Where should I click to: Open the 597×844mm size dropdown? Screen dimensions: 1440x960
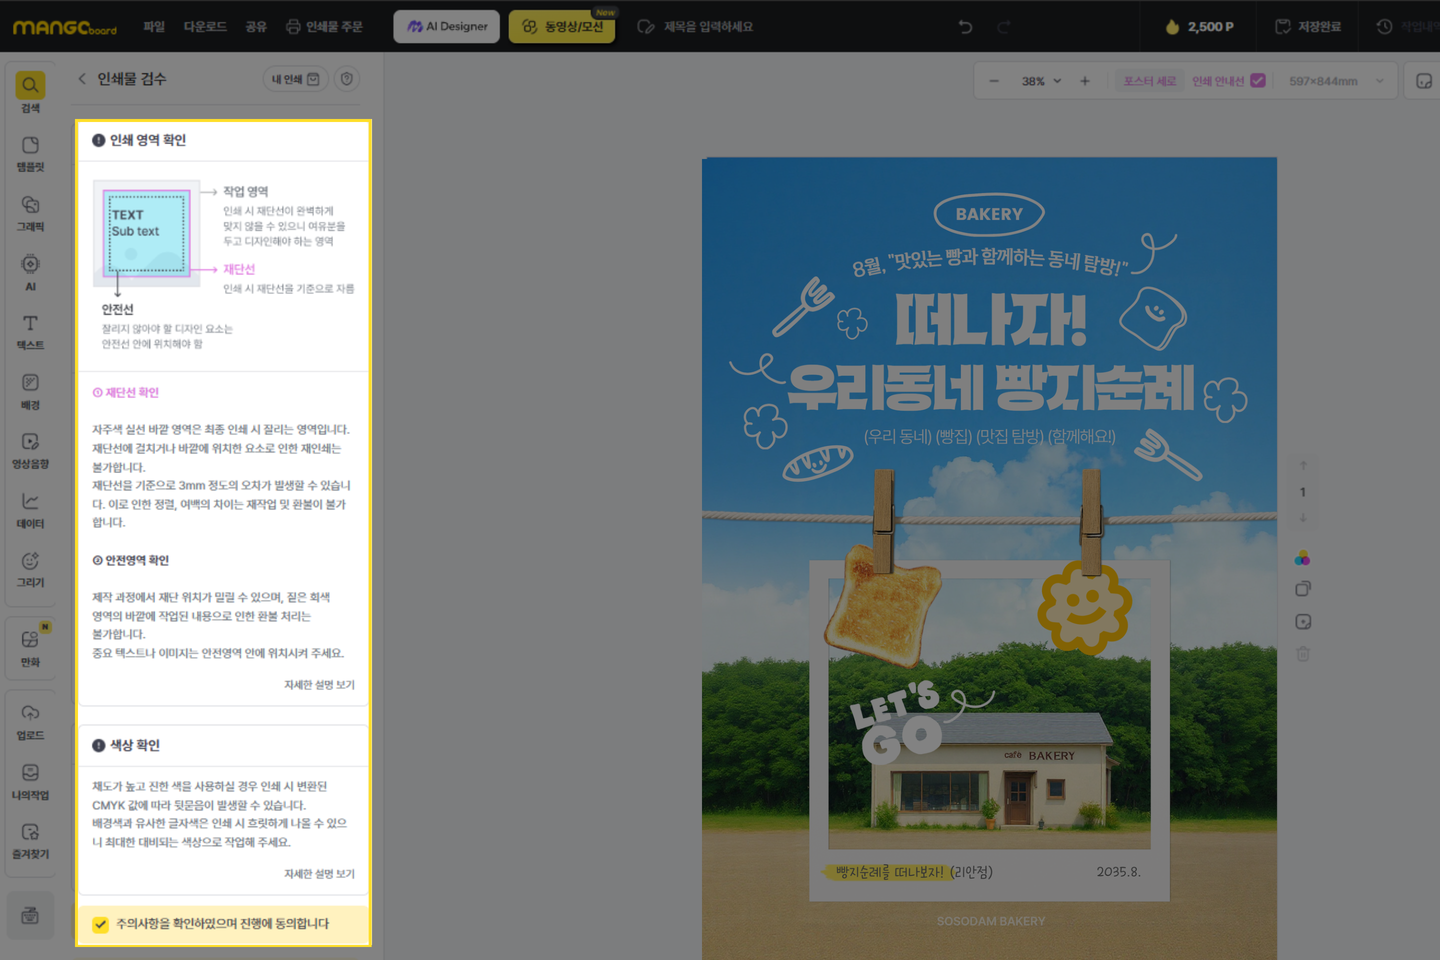click(x=1337, y=81)
